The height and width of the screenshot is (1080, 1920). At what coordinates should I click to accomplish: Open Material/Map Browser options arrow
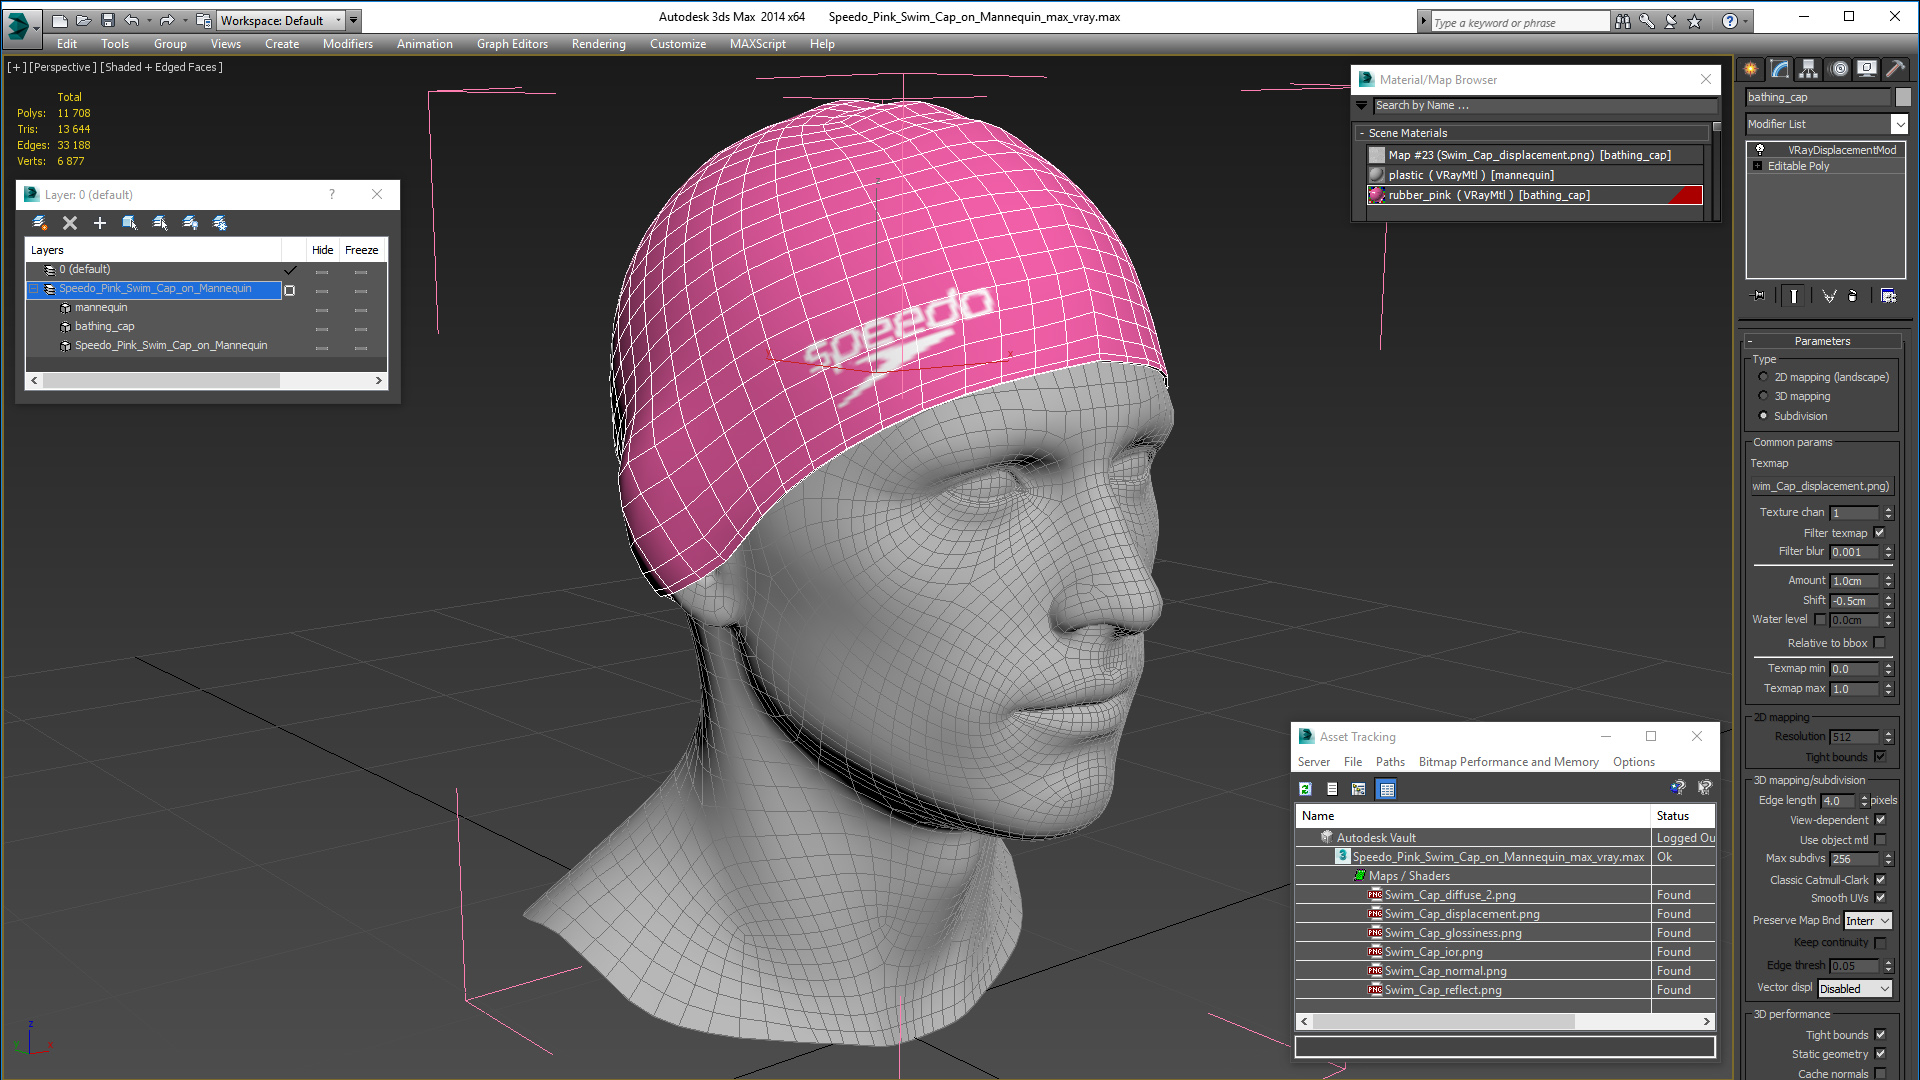tap(1361, 105)
